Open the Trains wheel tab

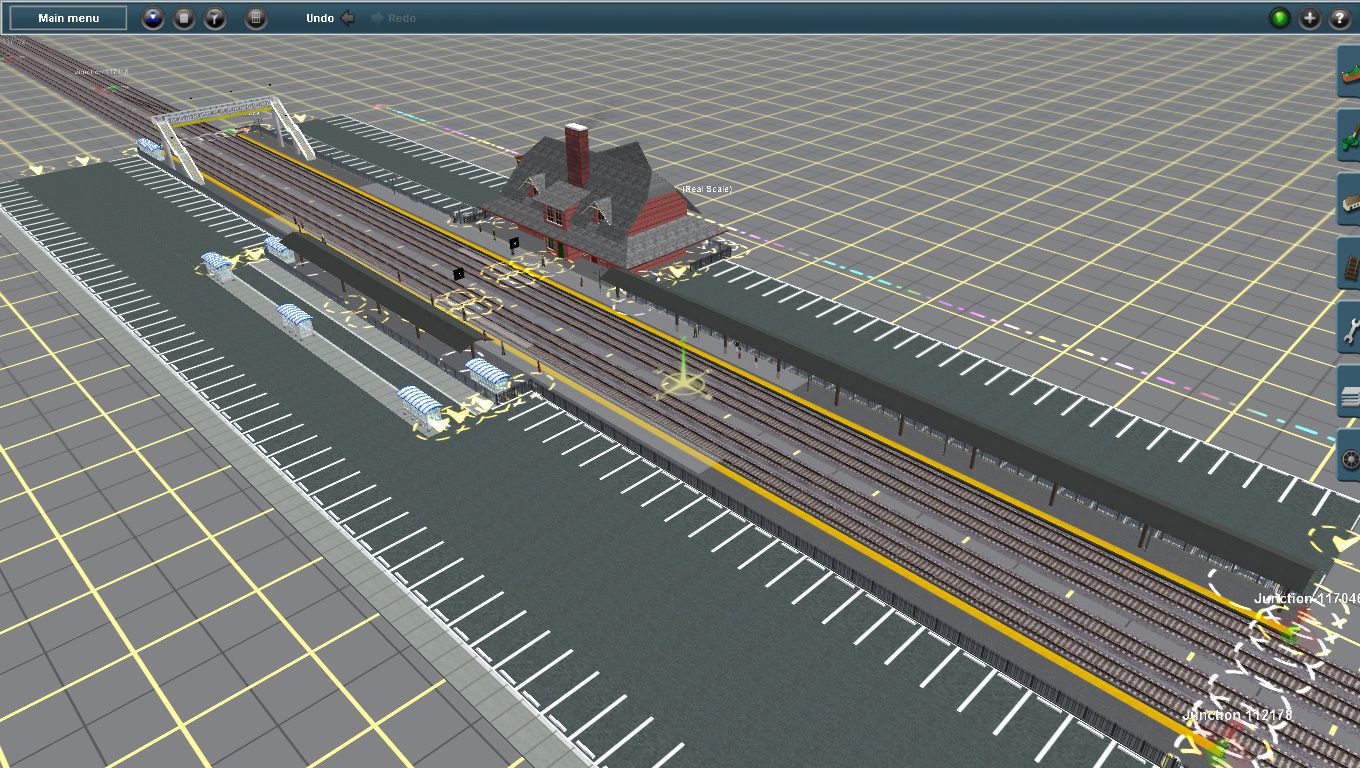click(1349, 456)
